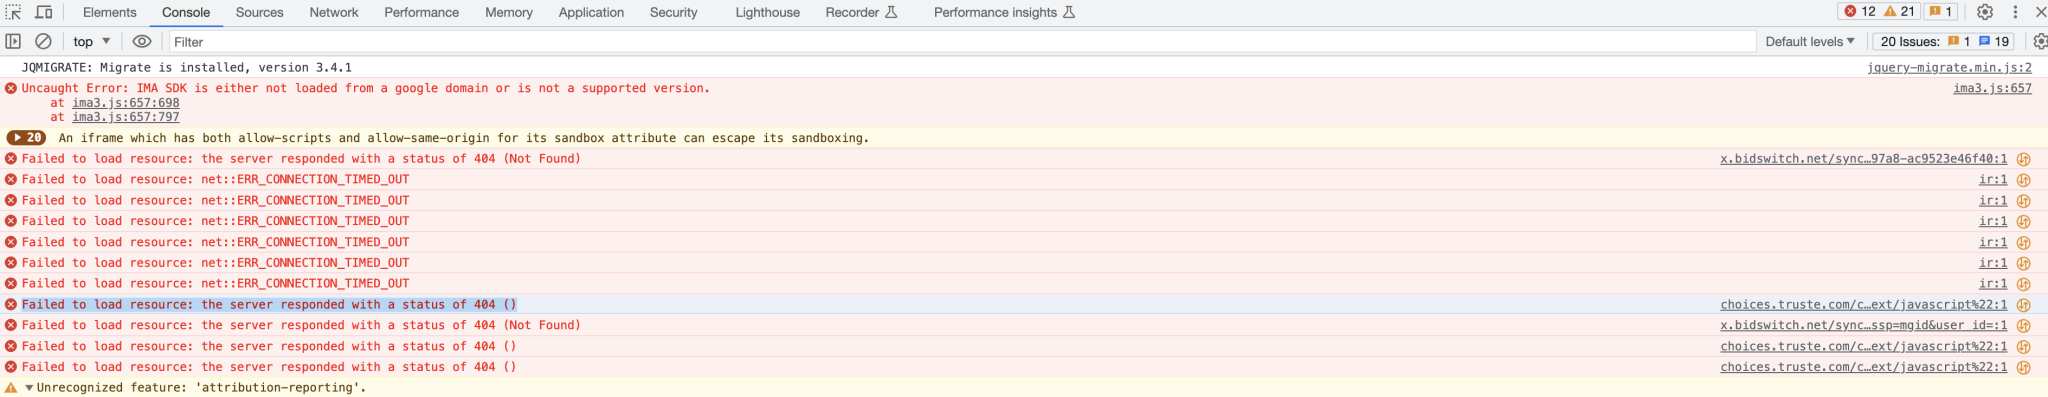This screenshot has height=397, width=2048.
Task: Switch to the Lighthouse tab
Action: tap(767, 12)
